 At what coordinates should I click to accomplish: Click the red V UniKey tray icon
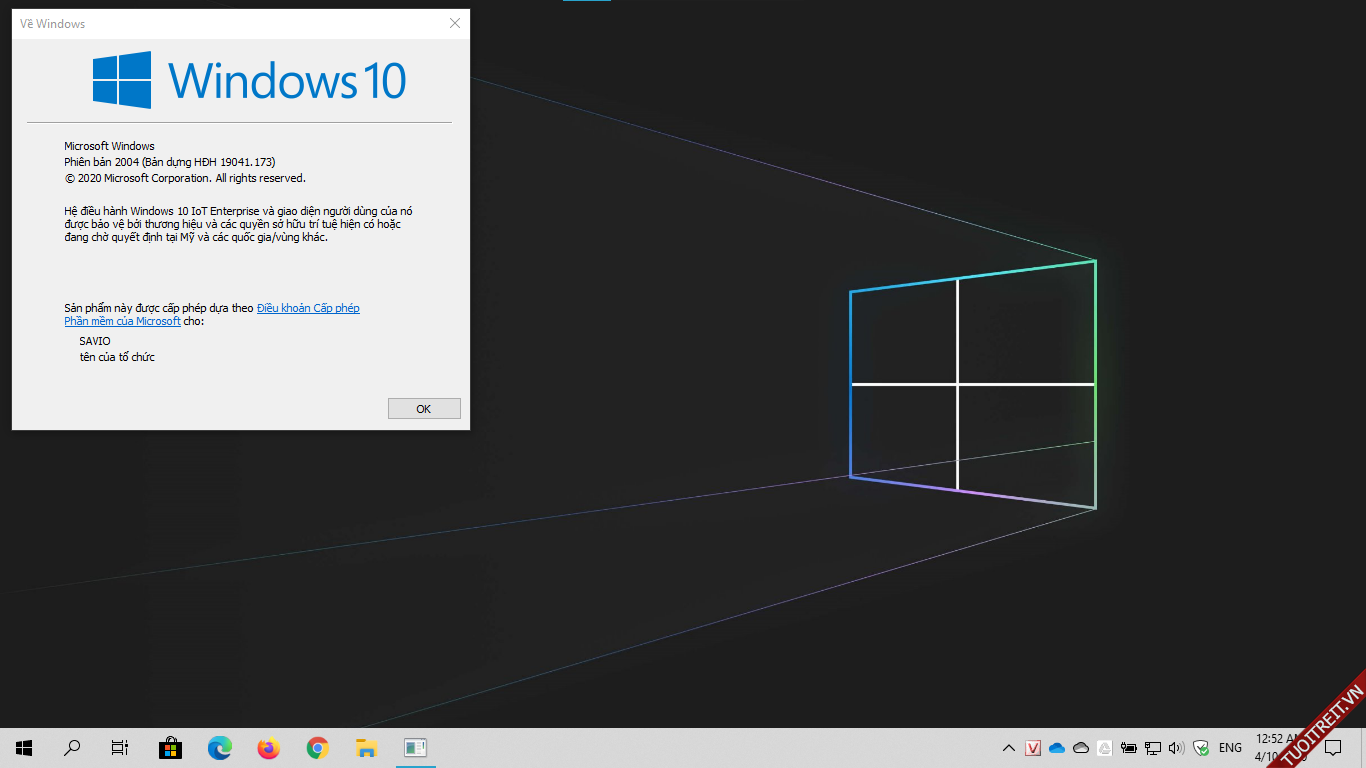1033,748
